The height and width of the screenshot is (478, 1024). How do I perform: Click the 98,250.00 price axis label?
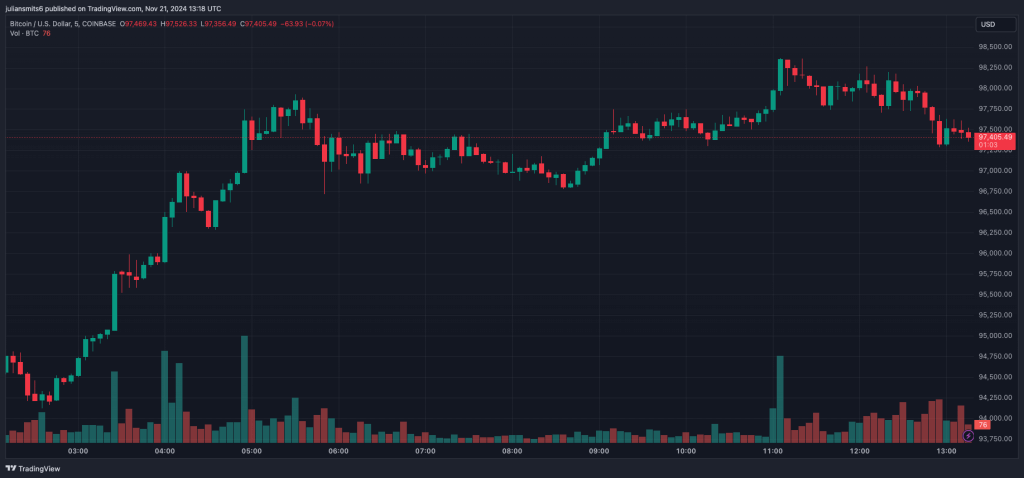pos(995,67)
